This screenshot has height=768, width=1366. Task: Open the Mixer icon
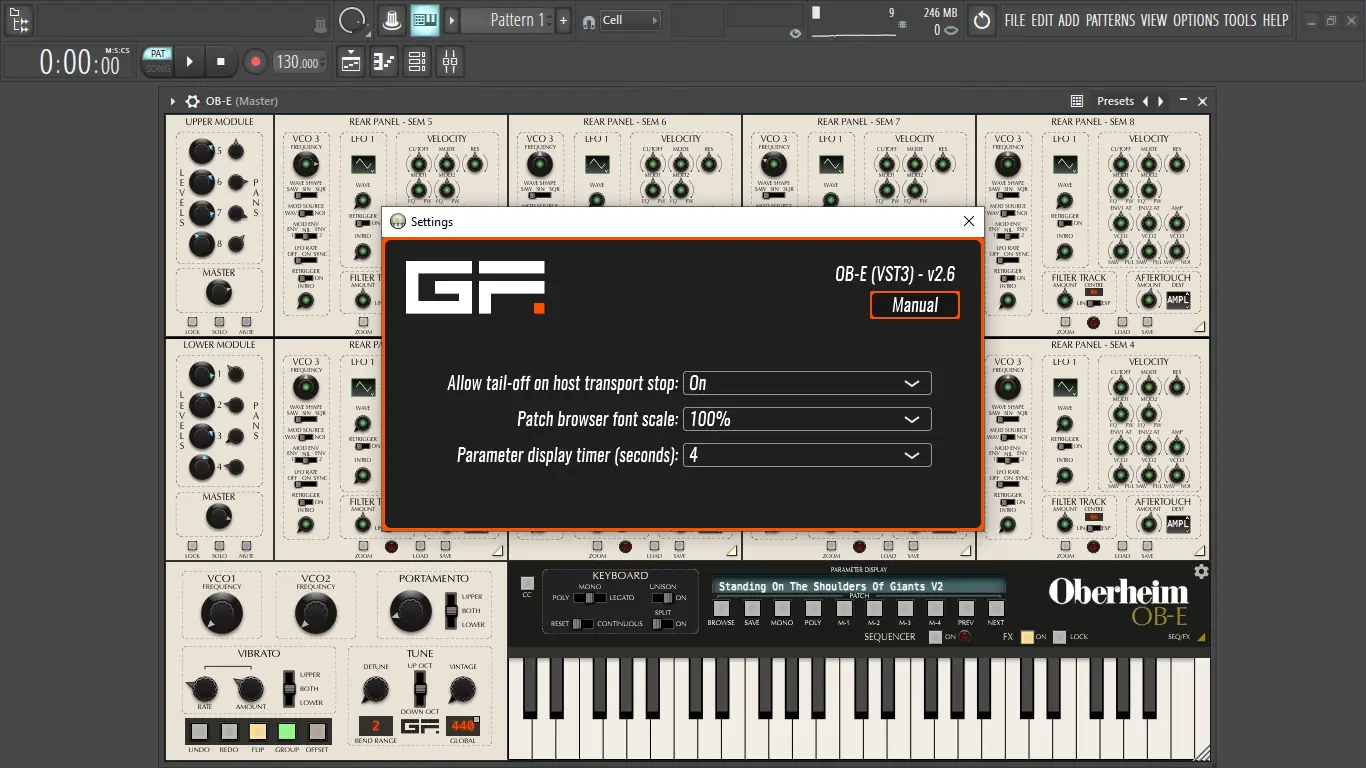[x=450, y=62]
